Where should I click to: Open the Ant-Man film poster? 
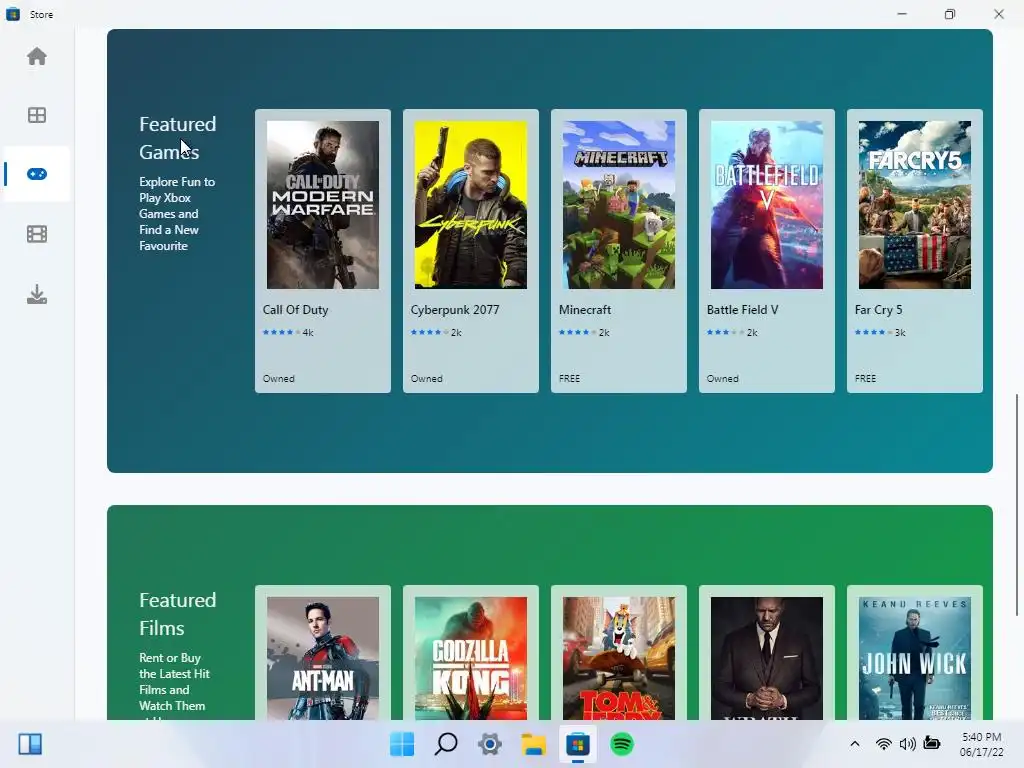[323, 658]
